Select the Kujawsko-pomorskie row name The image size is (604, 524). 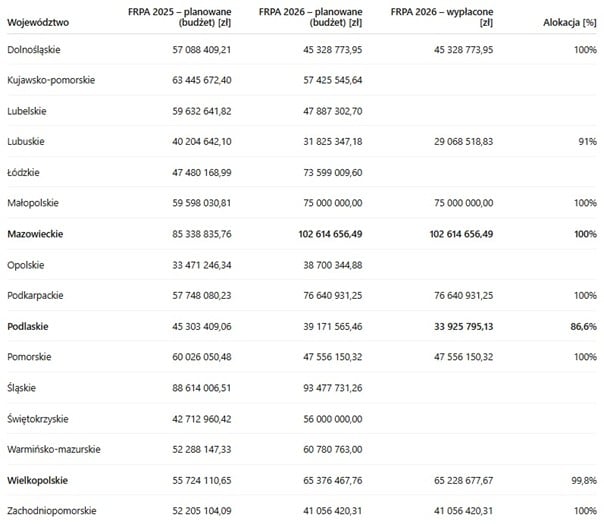pos(50,79)
